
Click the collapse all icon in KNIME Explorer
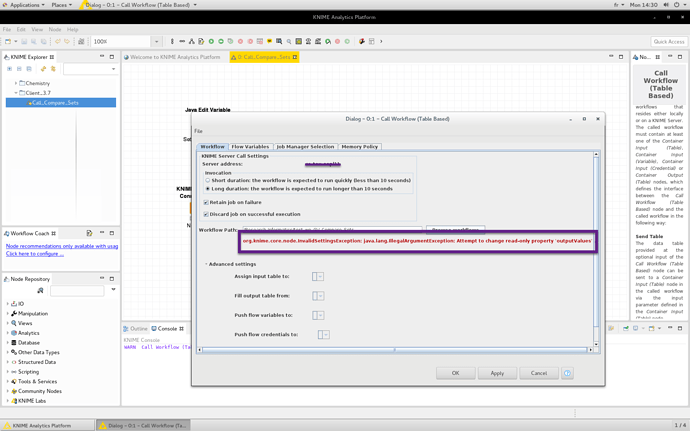[x=19, y=69]
